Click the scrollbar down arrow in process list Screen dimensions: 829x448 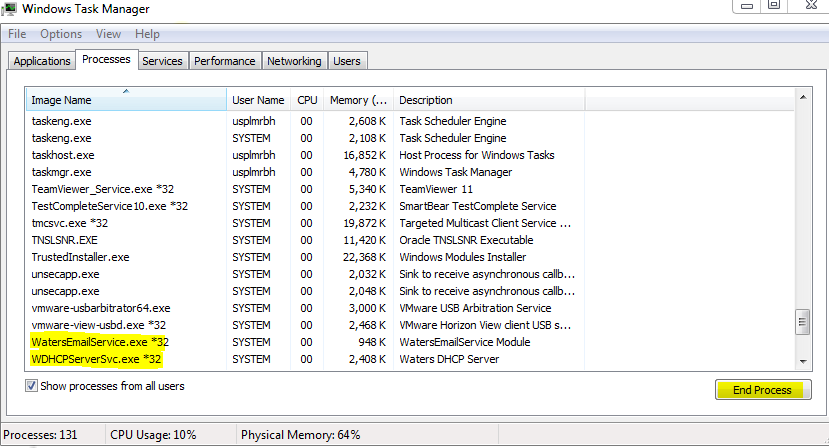click(x=801, y=360)
